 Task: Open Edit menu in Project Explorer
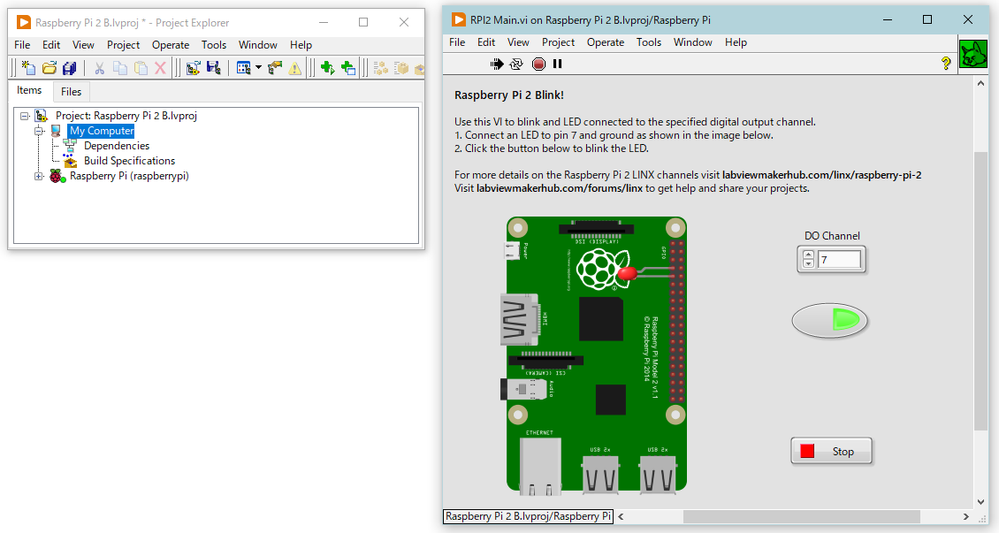51,45
